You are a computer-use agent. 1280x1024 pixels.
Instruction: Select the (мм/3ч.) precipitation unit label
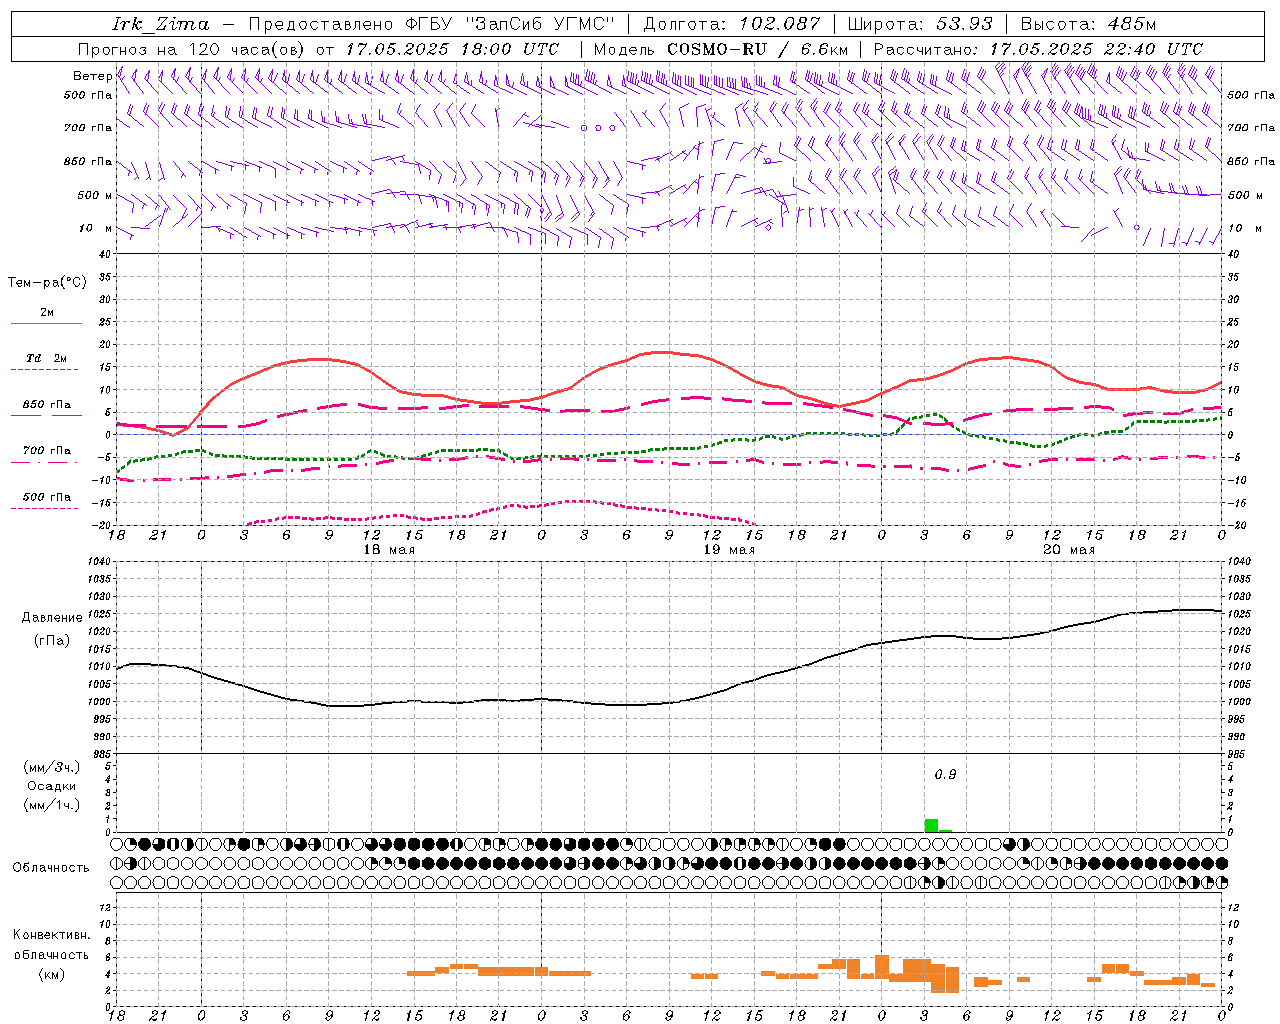tap(52, 767)
